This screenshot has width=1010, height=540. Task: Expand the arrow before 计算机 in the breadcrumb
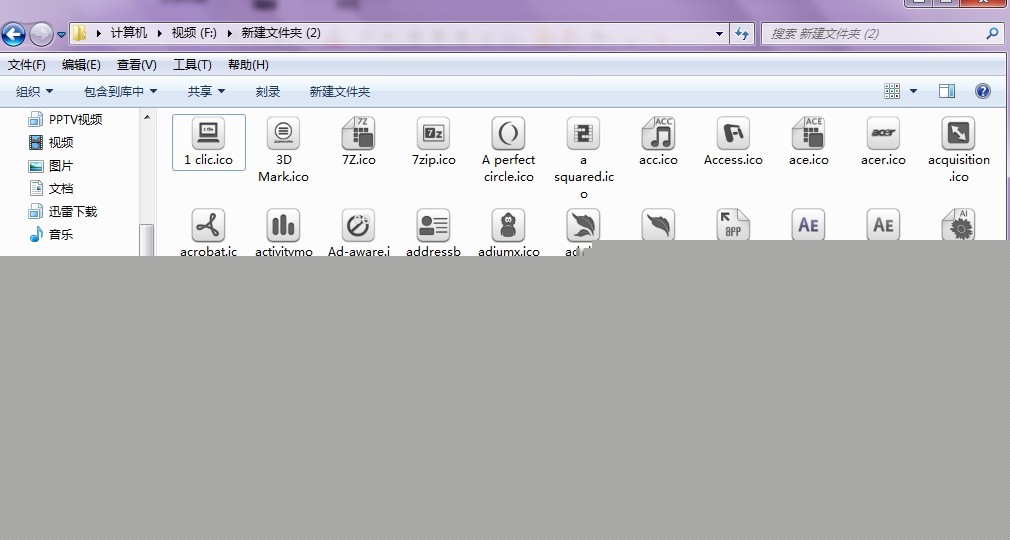pyautogui.click(x=99, y=33)
